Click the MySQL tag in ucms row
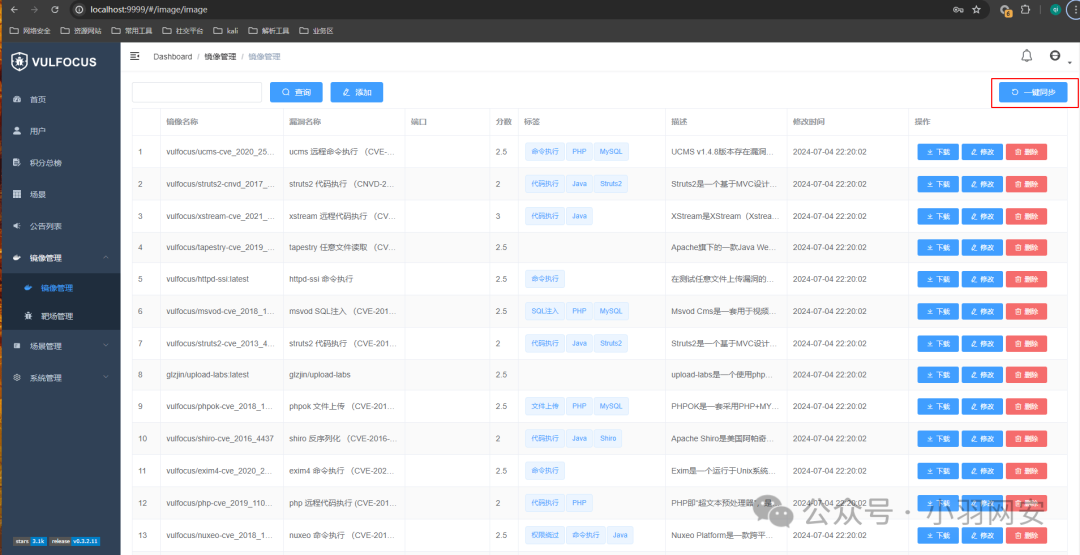 pos(611,151)
